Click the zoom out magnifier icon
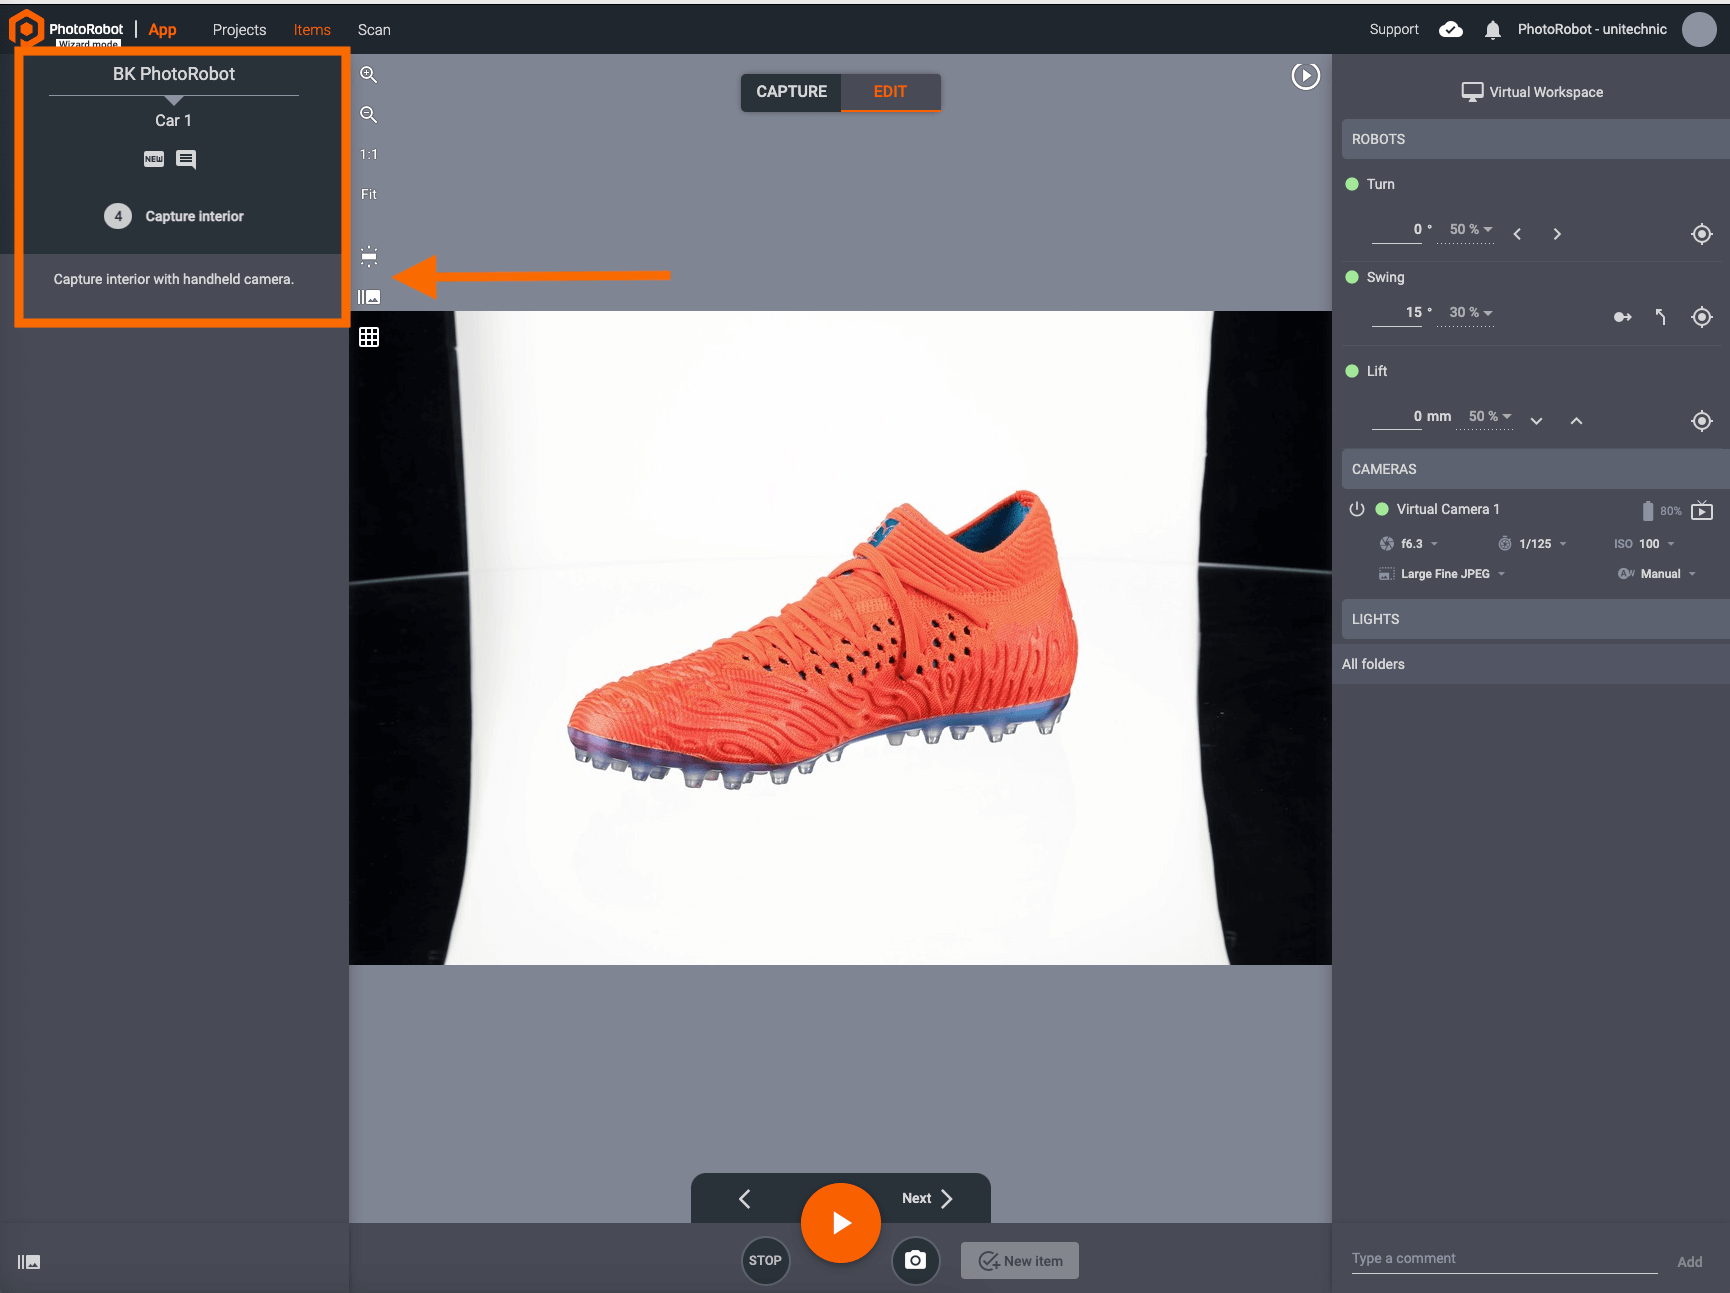Screen dimensions: 1730x1293 point(368,115)
